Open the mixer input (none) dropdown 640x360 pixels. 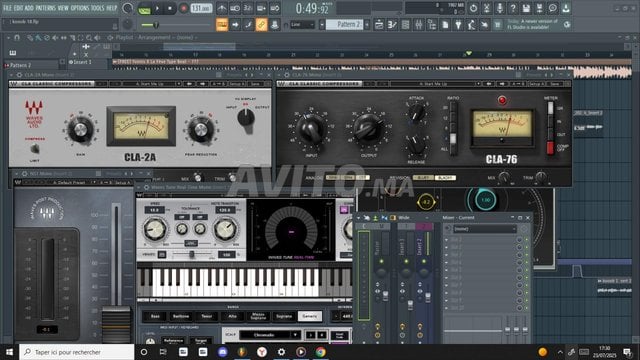(484, 229)
